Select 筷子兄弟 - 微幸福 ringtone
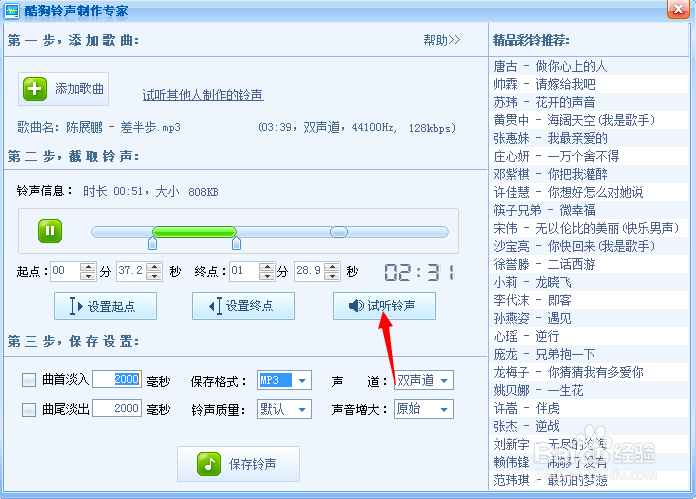 pyautogui.click(x=588, y=210)
